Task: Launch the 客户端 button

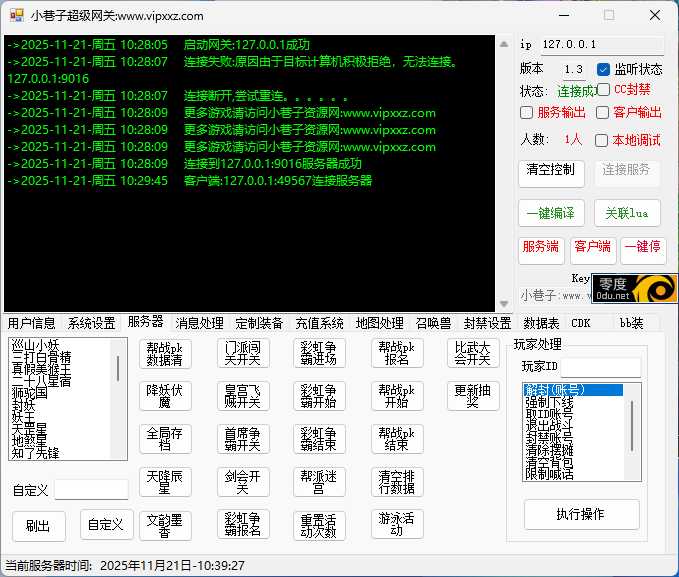Action: (593, 250)
